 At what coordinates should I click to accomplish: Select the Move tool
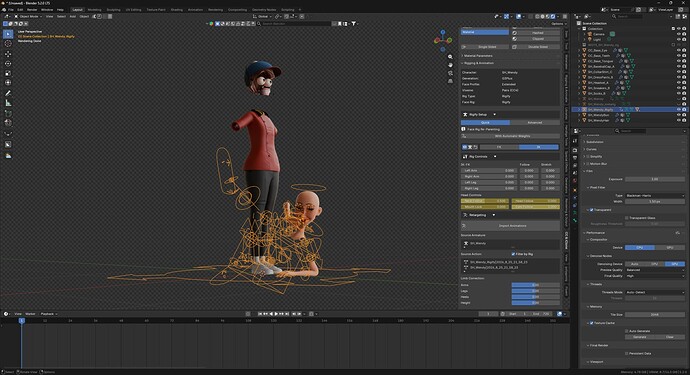(8, 54)
